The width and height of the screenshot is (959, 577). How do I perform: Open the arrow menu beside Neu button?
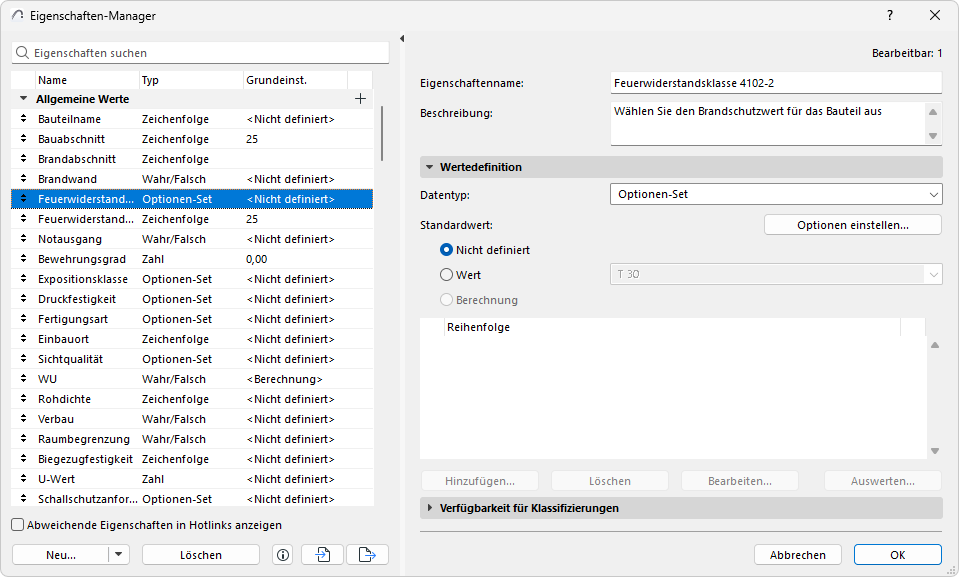click(x=119, y=555)
